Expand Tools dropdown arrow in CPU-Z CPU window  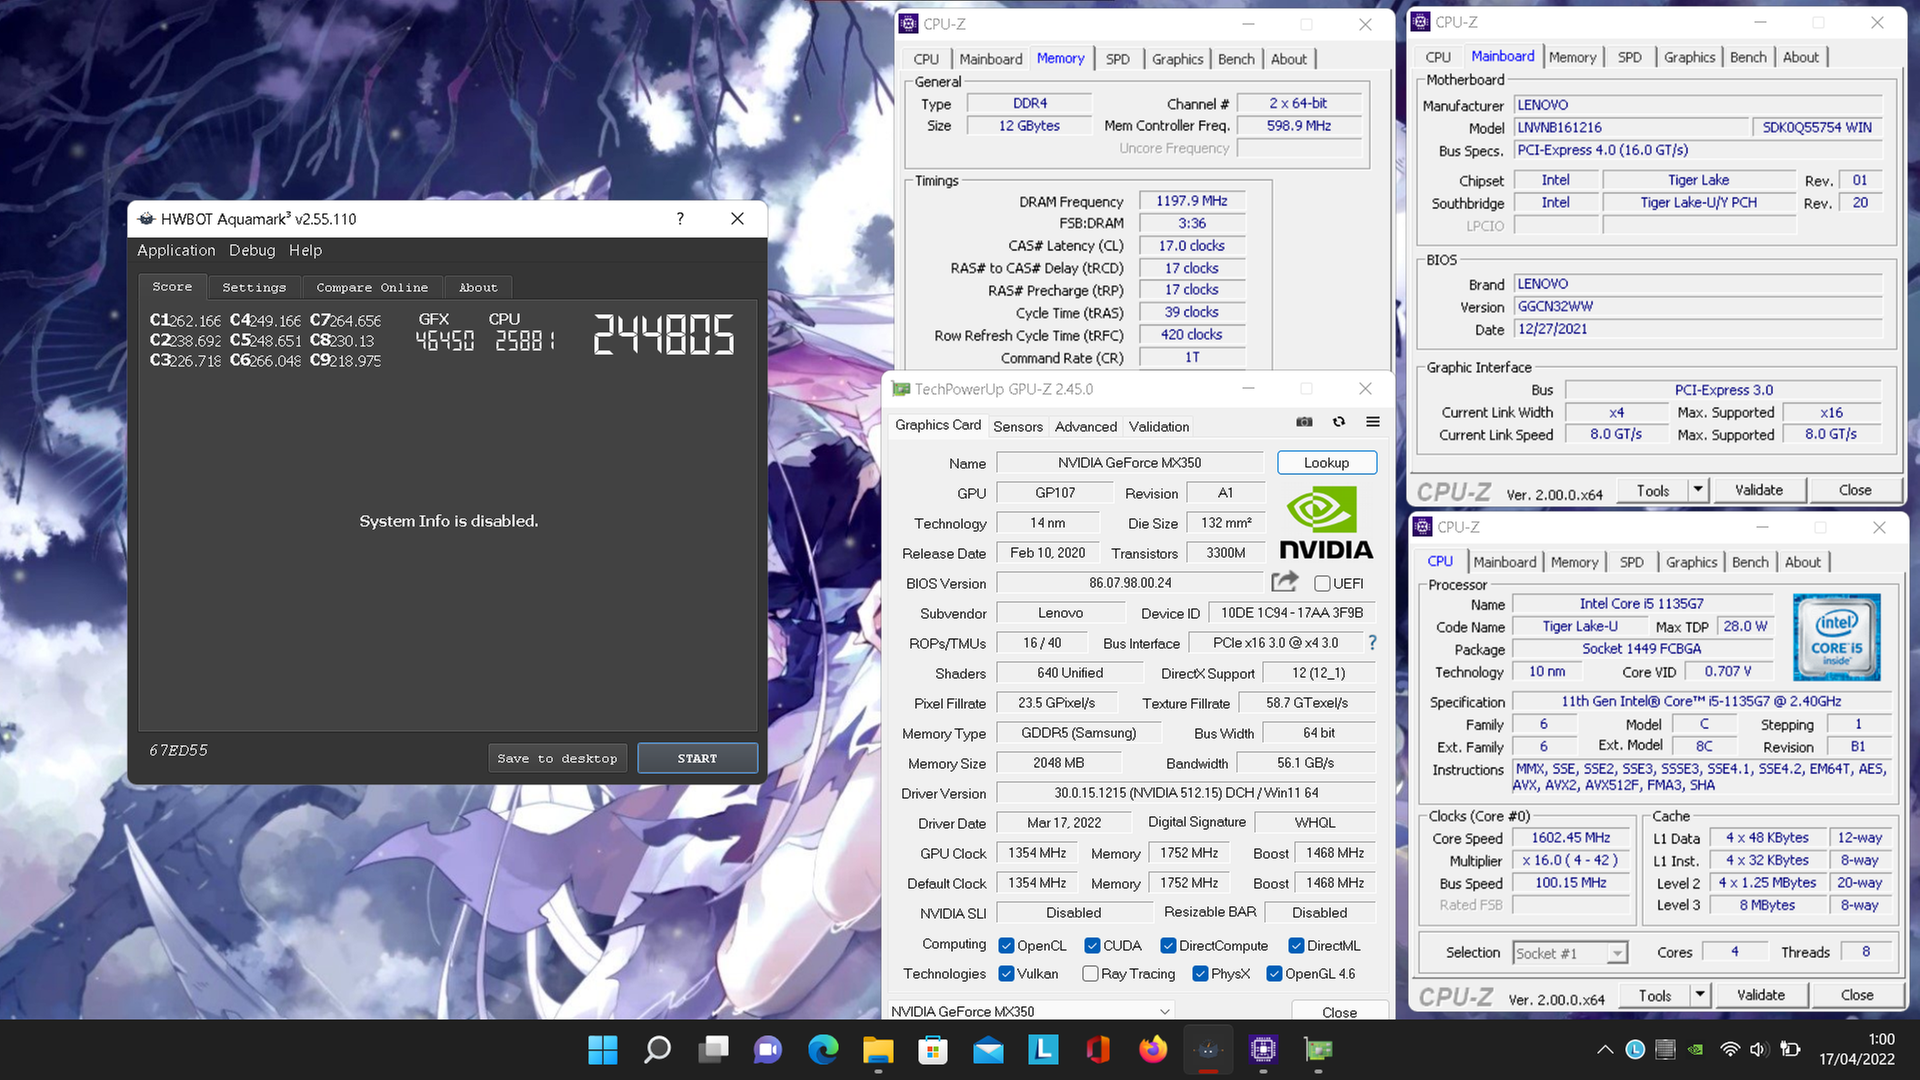pyautogui.click(x=1700, y=995)
